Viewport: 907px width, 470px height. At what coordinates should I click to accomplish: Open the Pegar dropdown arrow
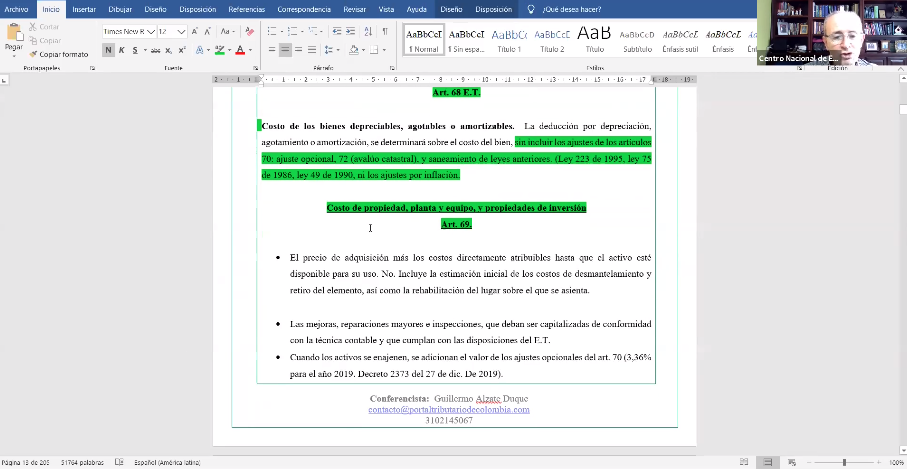[14, 55]
